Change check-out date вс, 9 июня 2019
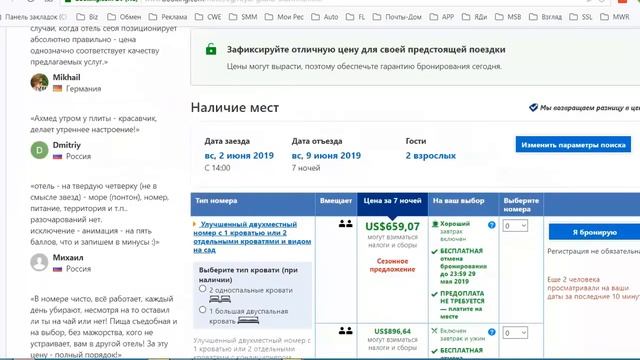640x360 pixels. (x=326, y=156)
